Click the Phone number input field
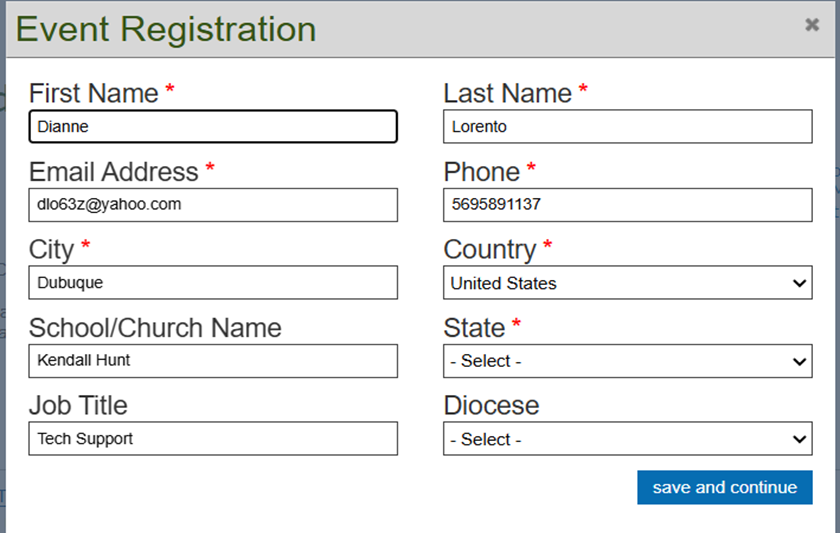 [627, 205]
